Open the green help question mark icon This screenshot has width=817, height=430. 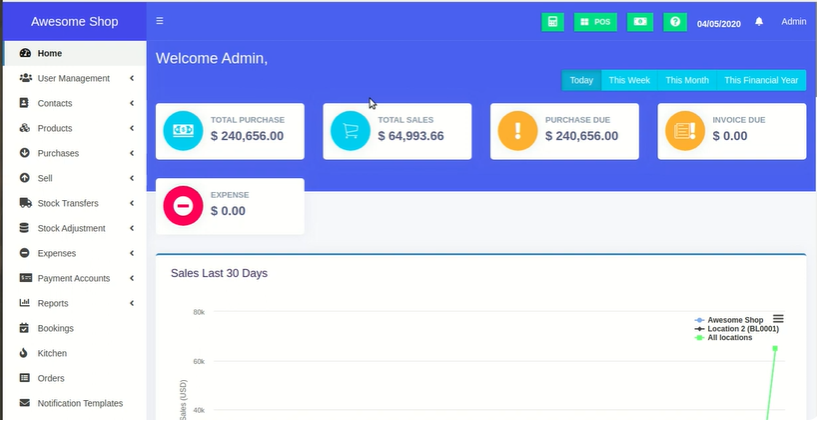point(675,21)
